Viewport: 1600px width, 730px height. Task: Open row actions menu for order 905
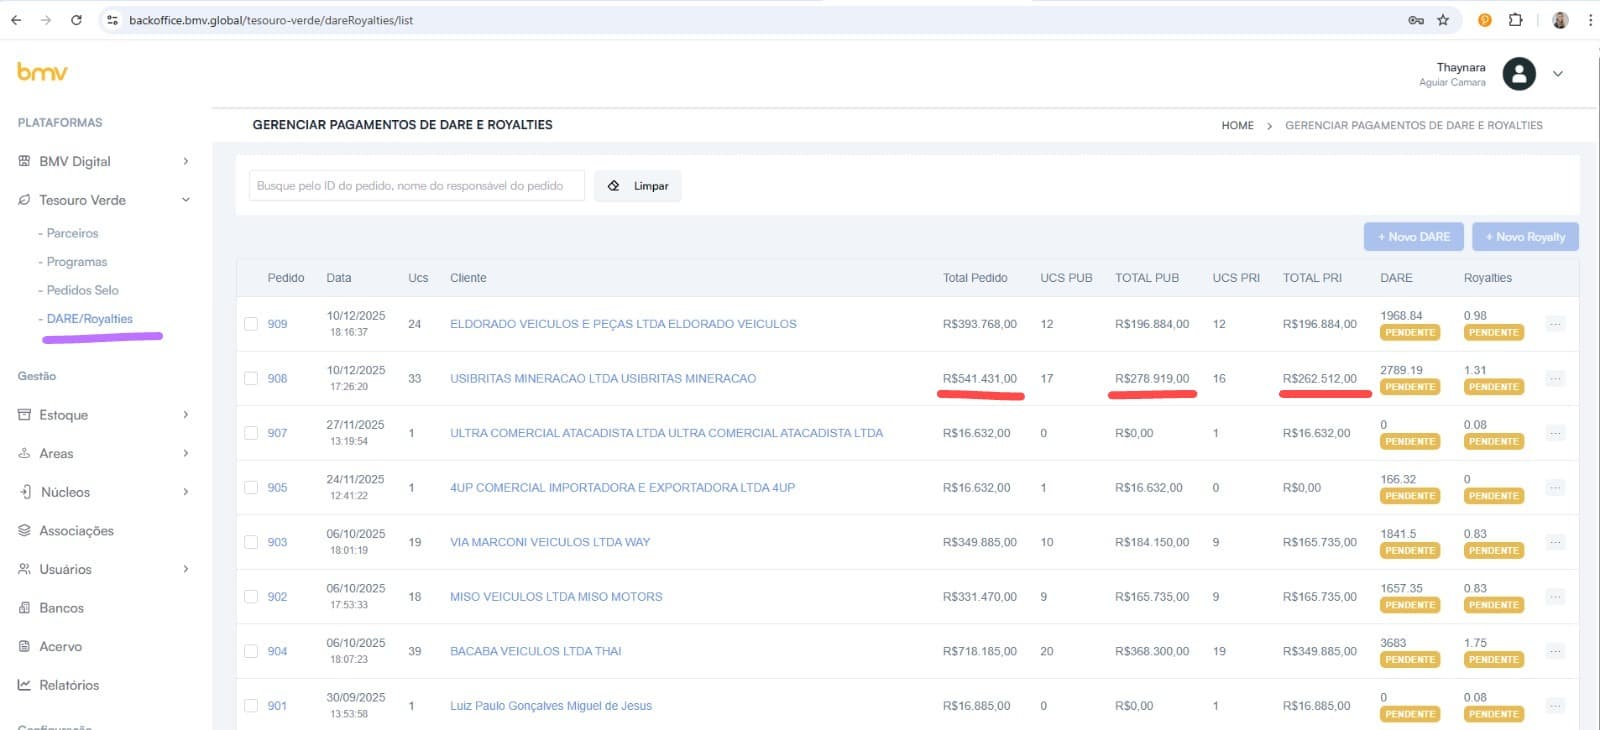pyautogui.click(x=1555, y=488)
